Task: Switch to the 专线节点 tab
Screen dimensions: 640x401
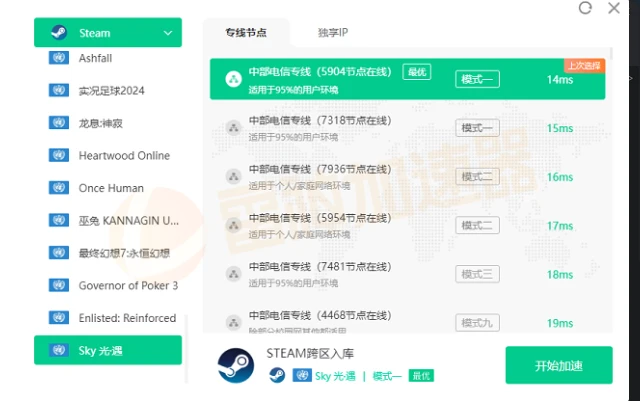Action: 246,33
